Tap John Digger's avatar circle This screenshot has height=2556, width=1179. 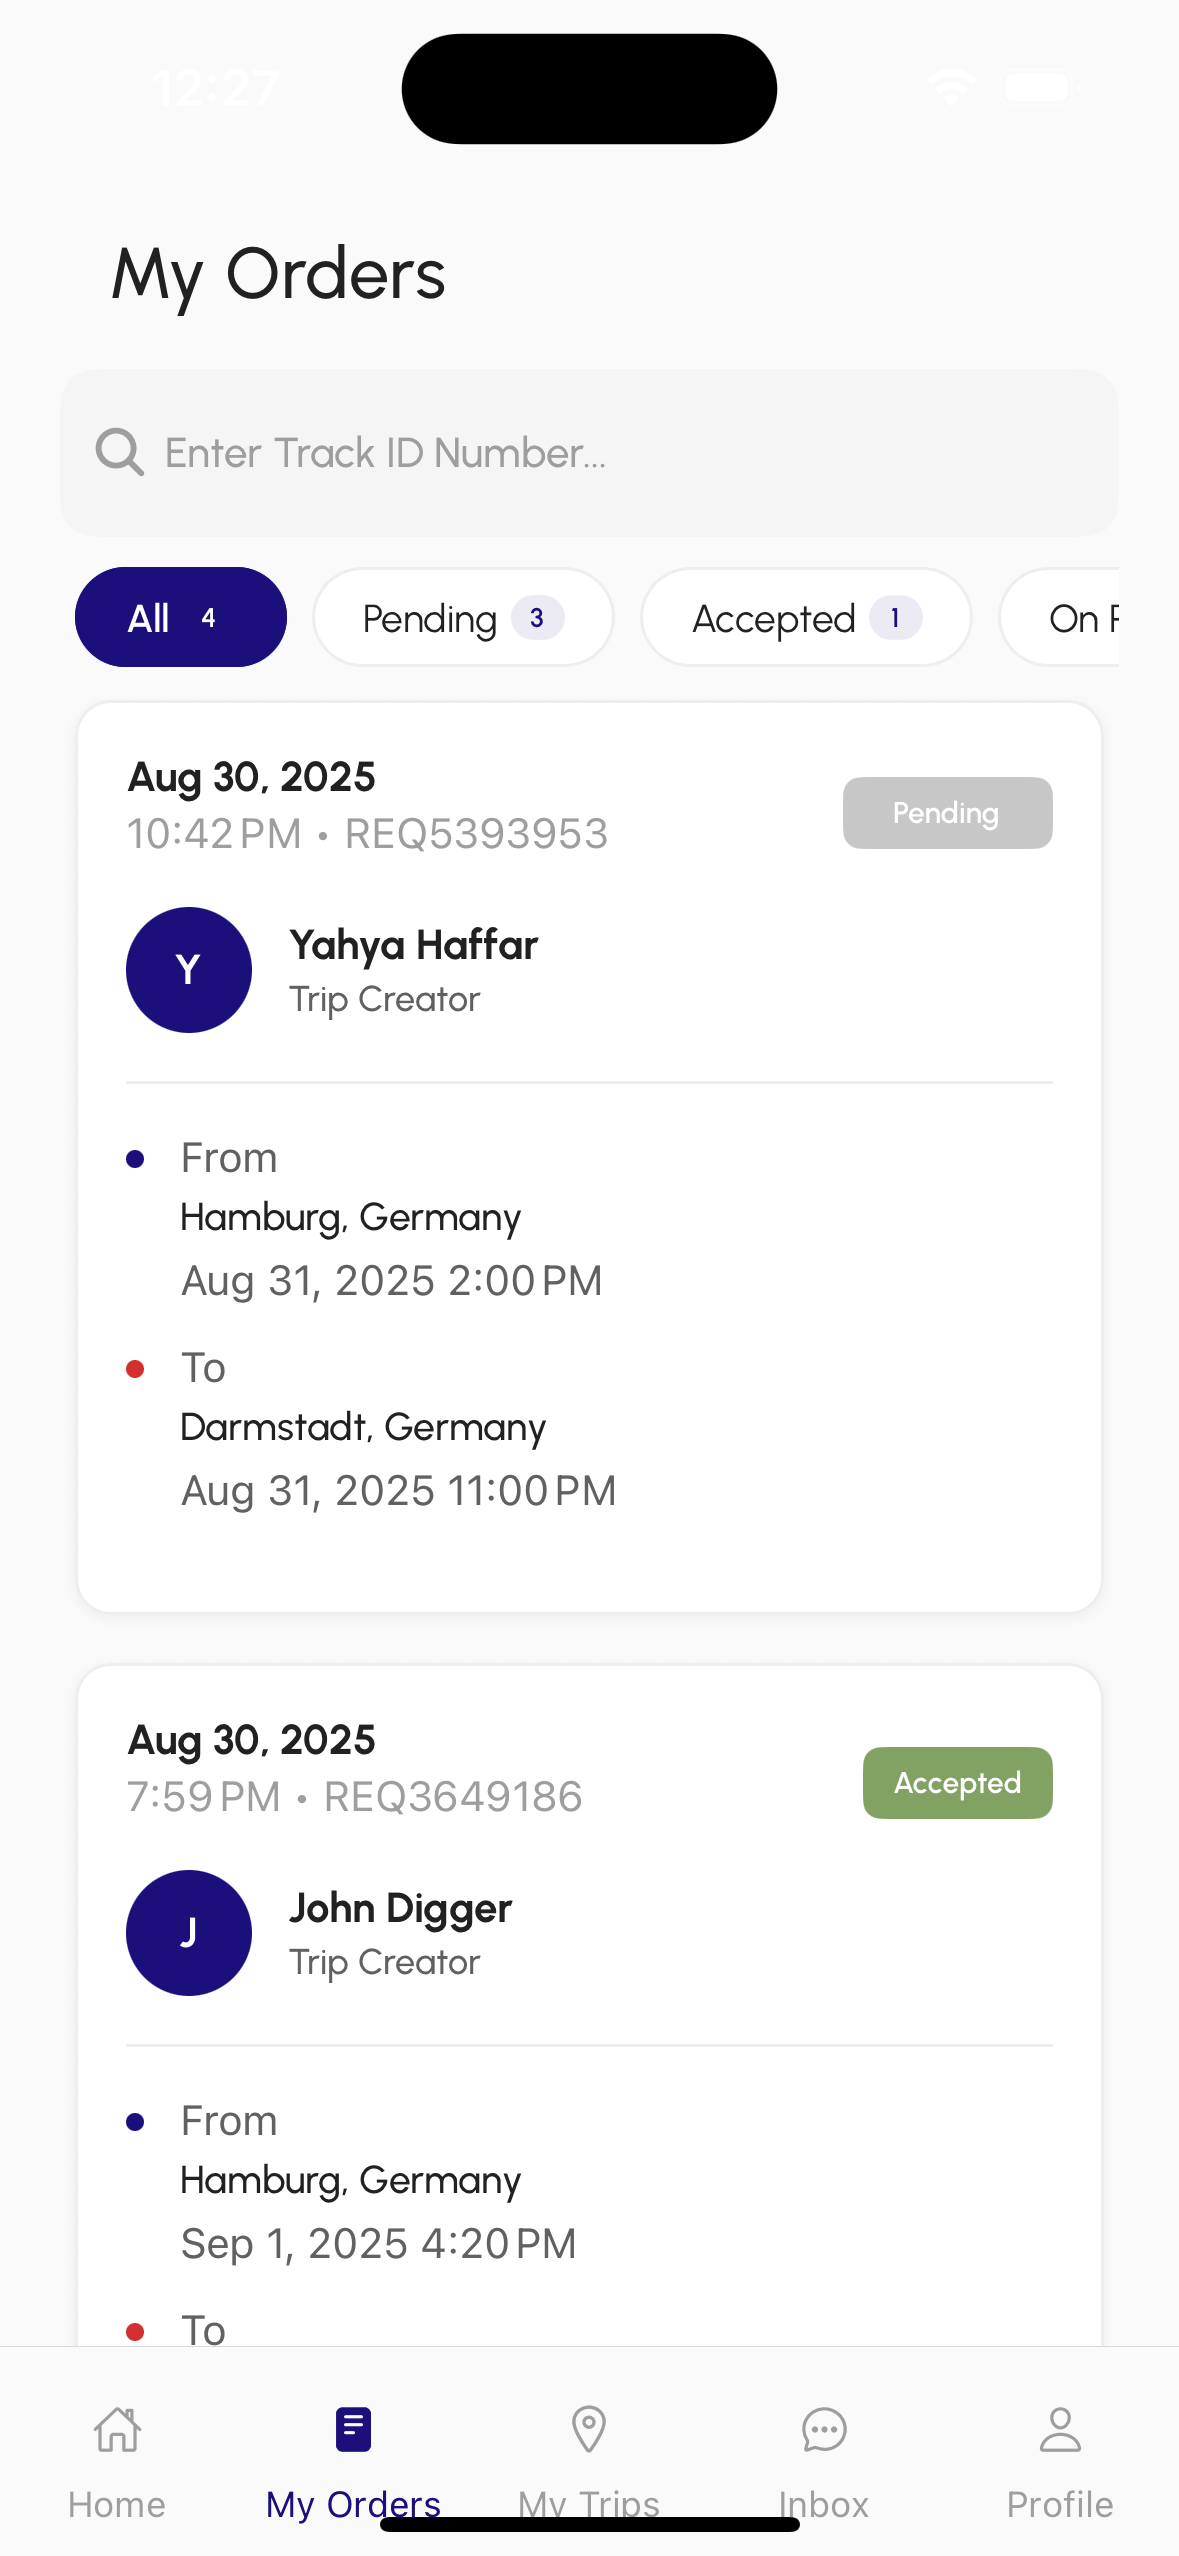[189, 1933]
